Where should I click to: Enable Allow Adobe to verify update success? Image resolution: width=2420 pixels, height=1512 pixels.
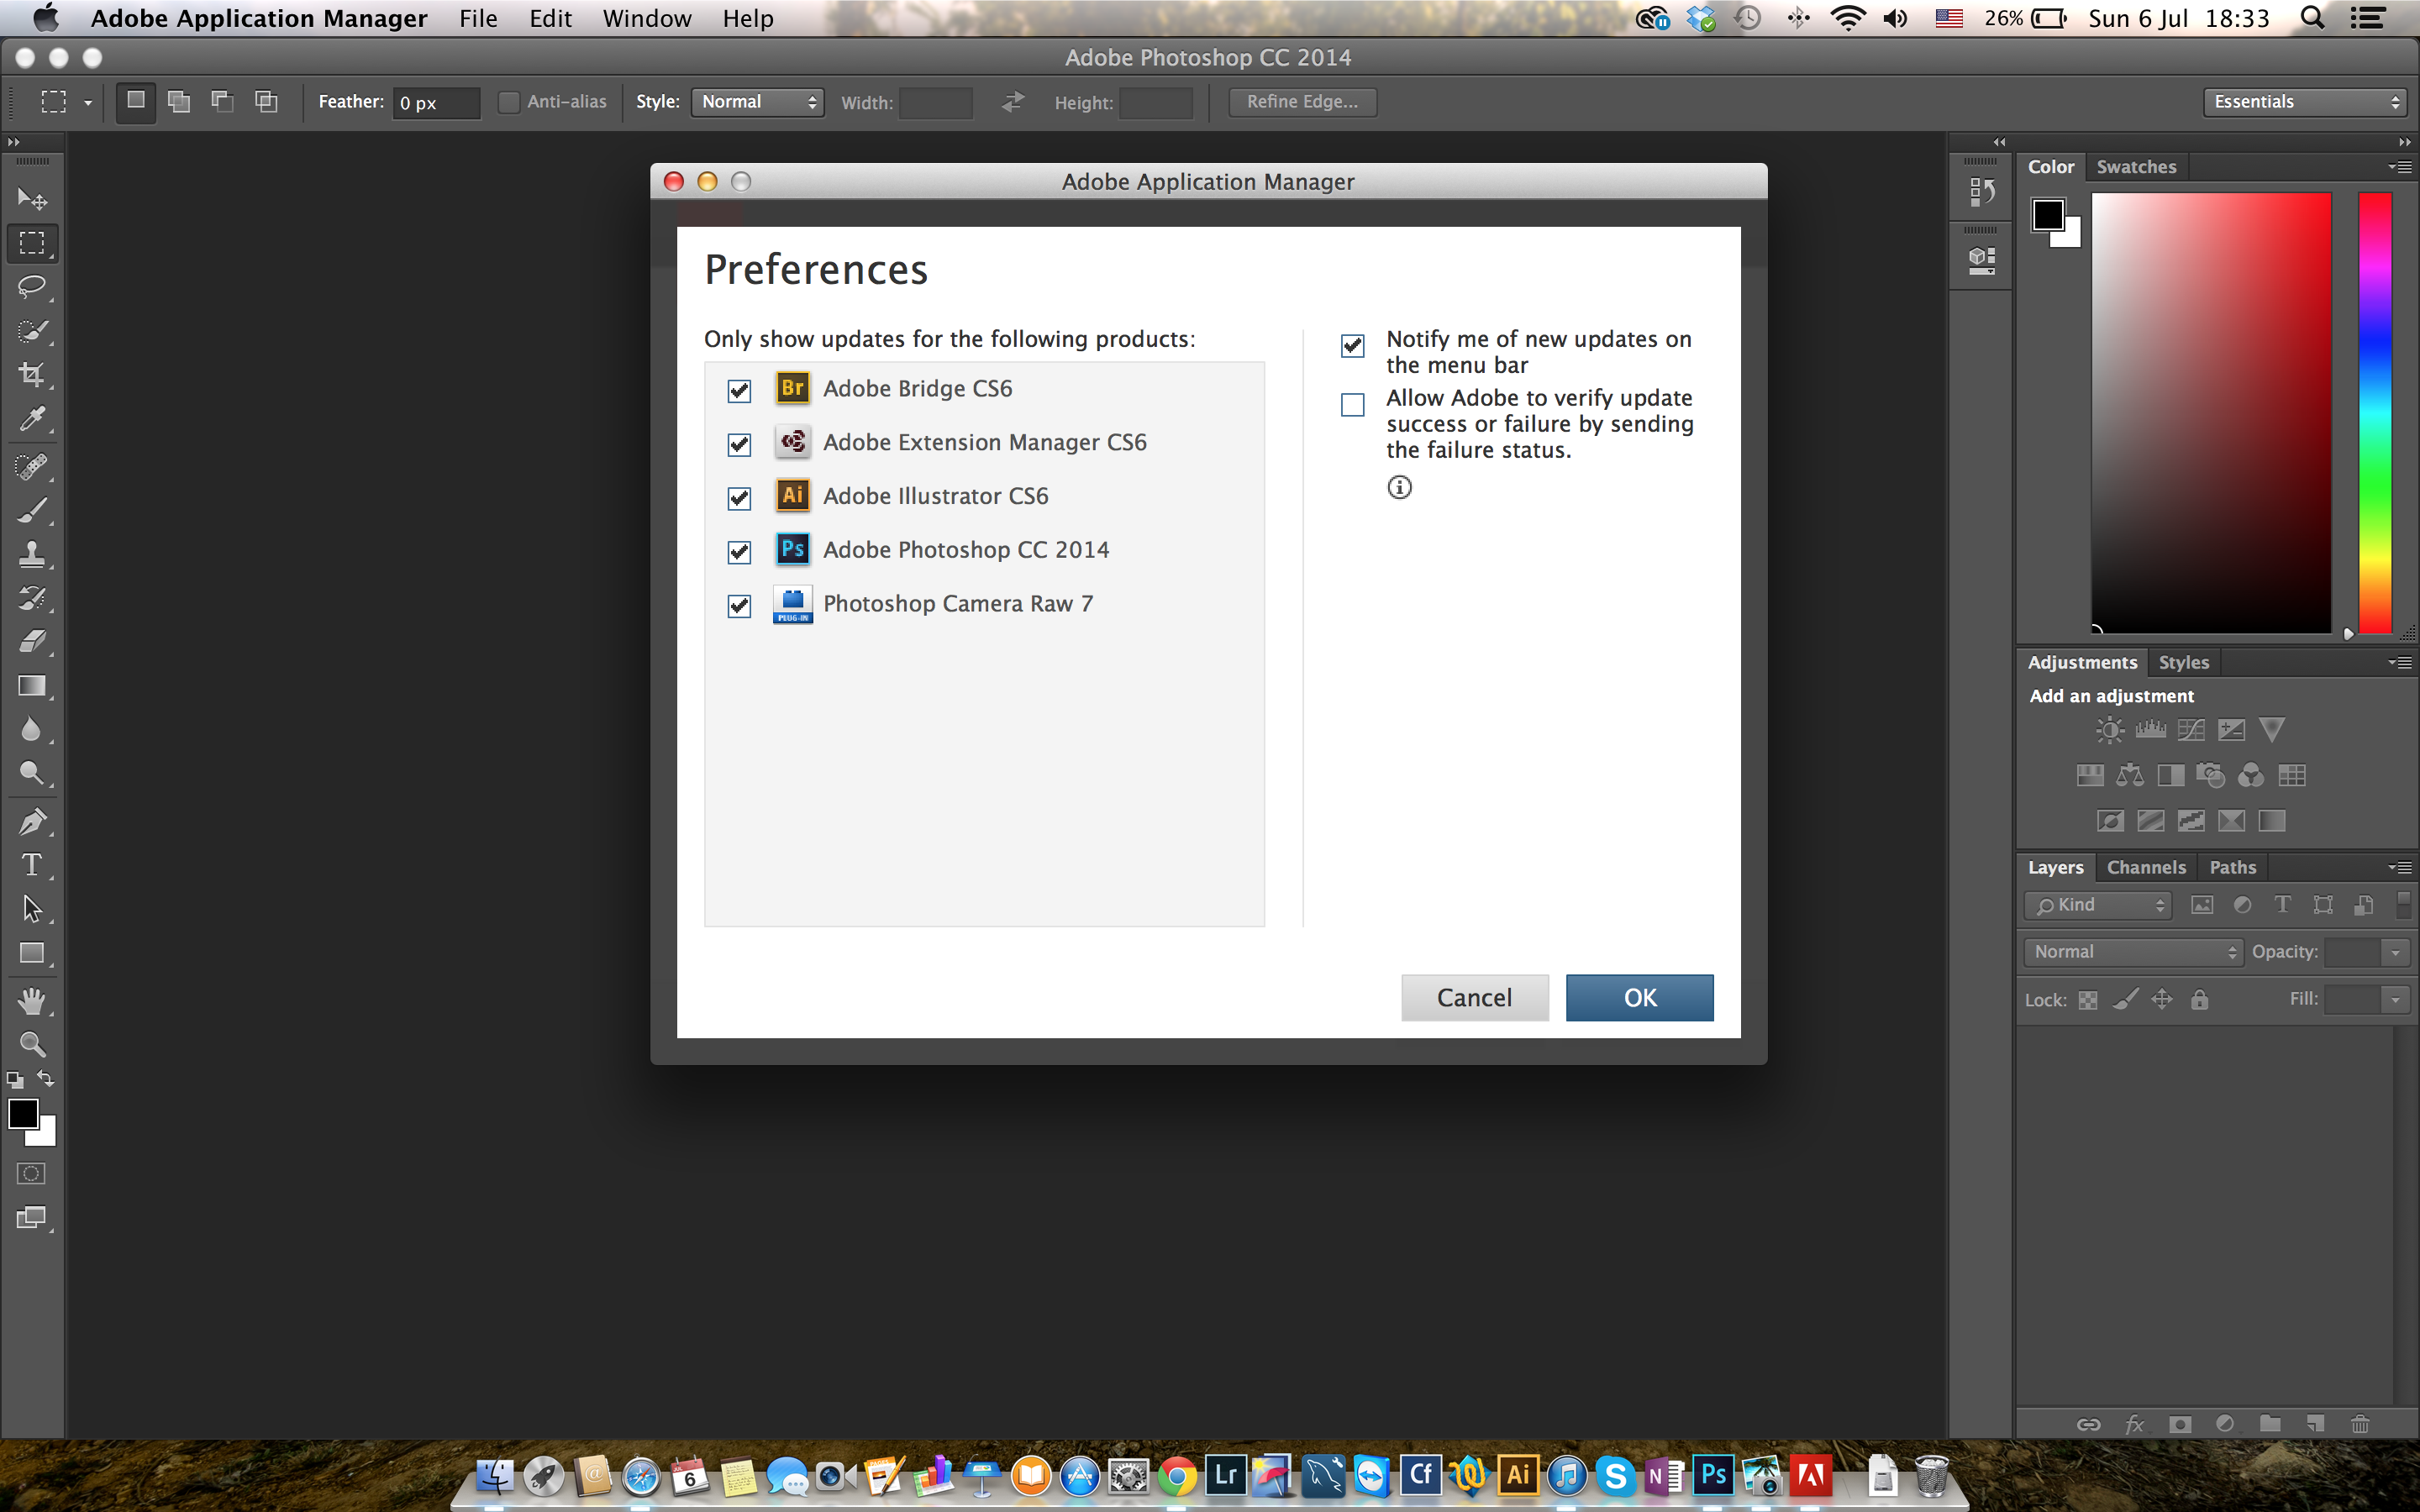pos(1352,404)
